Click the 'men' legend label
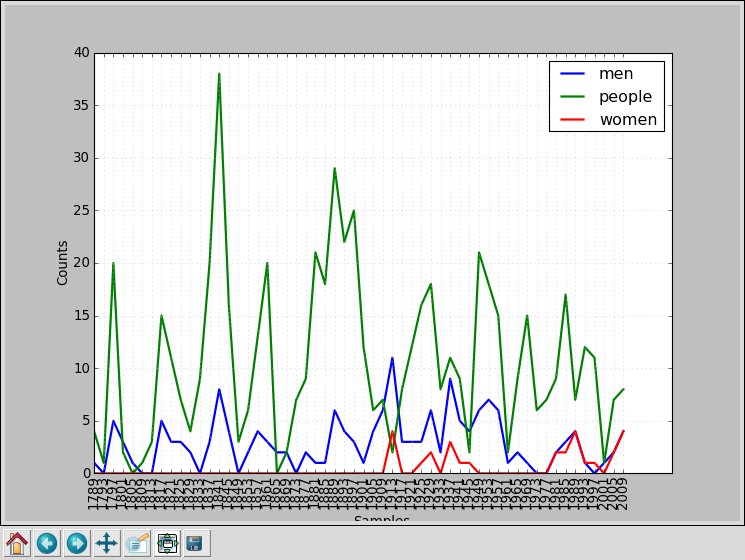 point(615,73)
